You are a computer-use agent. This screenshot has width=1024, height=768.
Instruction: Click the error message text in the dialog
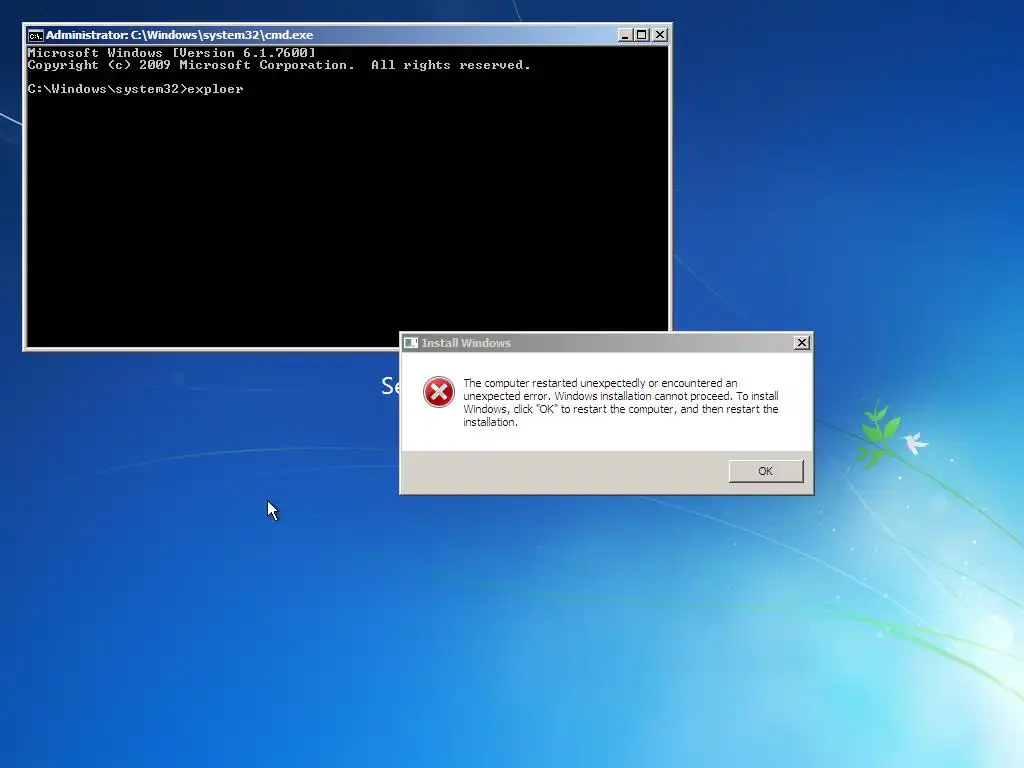click(x=620, y=402)
